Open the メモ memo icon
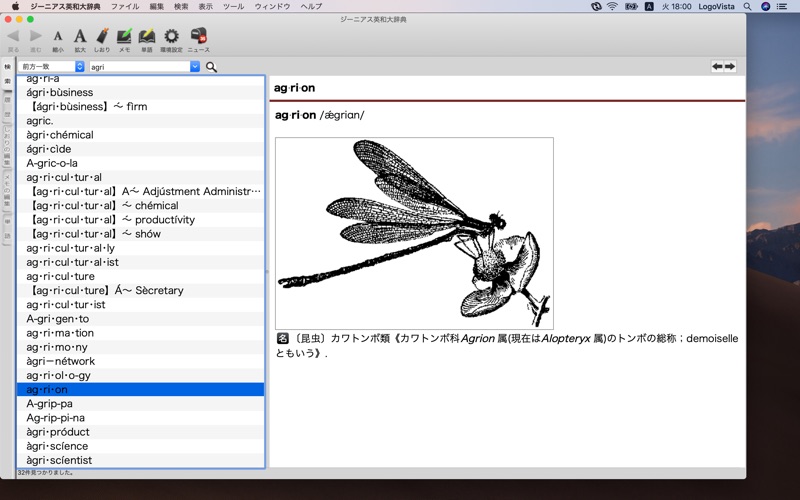 point(124,36)
